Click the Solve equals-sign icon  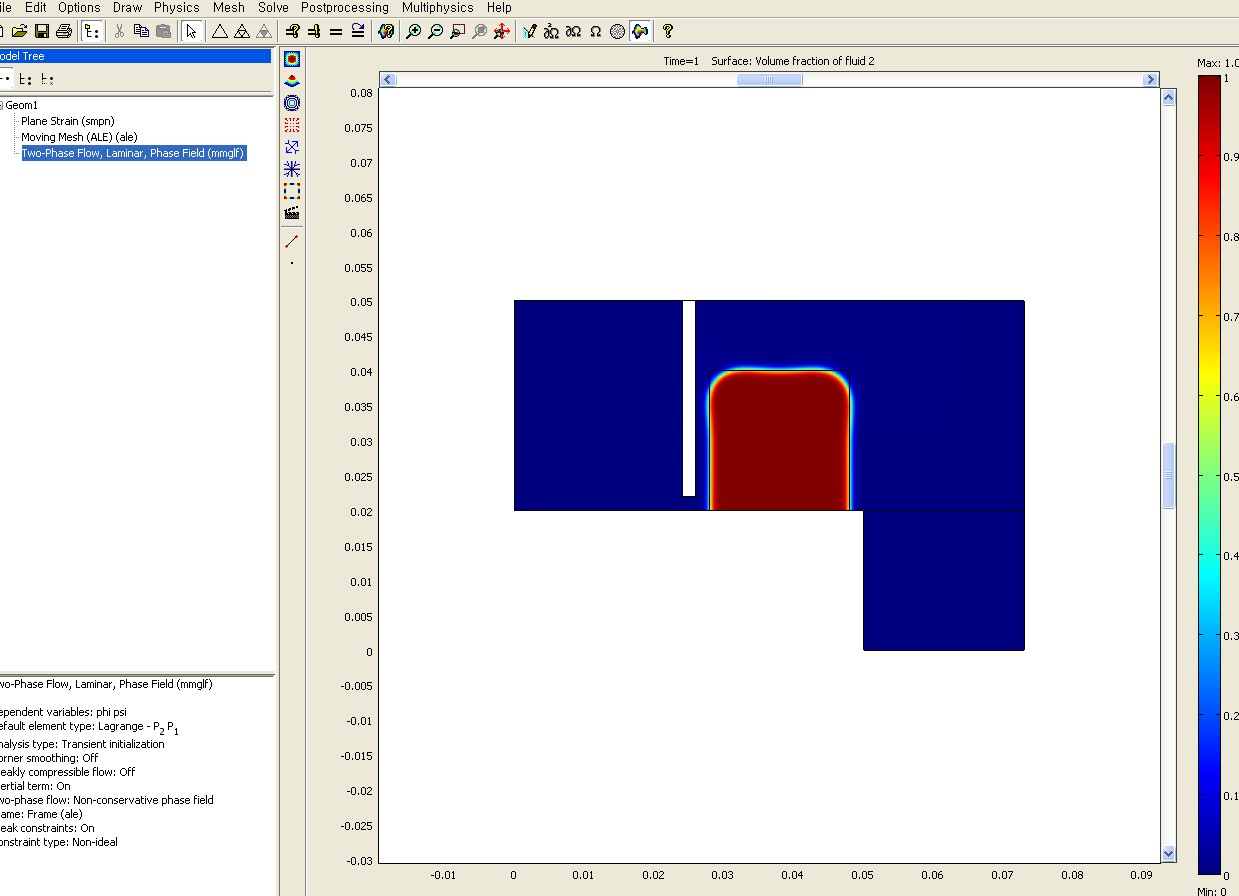(336, 31)
